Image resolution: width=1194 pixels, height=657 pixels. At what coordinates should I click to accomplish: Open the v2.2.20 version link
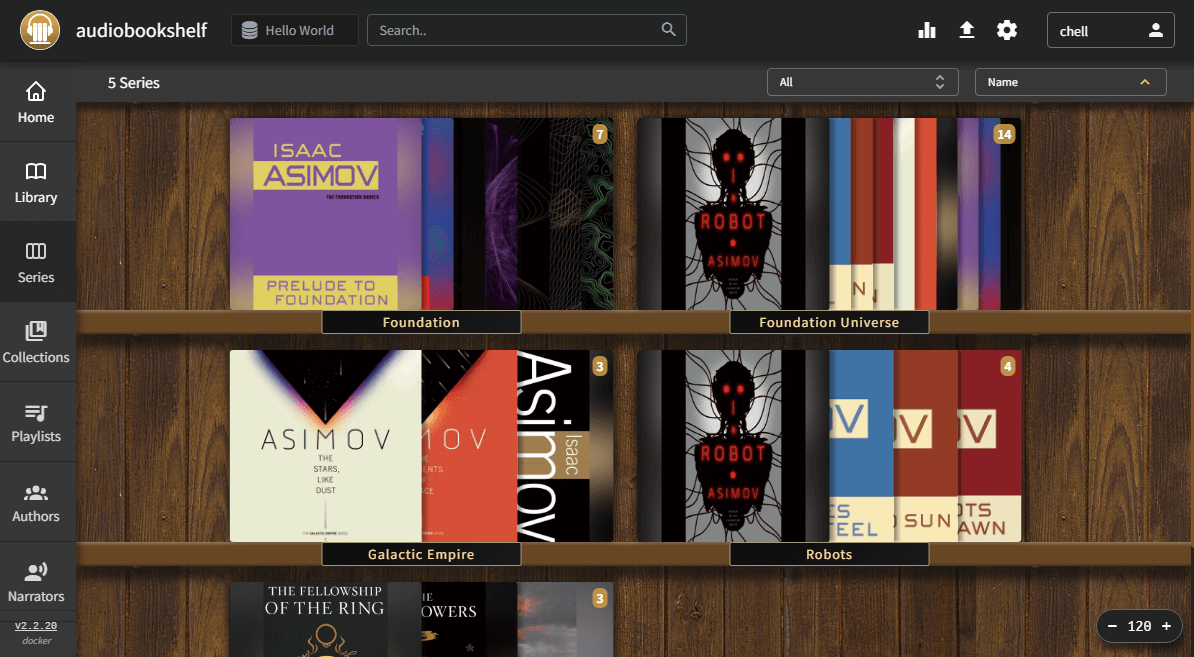pos(36,626)
